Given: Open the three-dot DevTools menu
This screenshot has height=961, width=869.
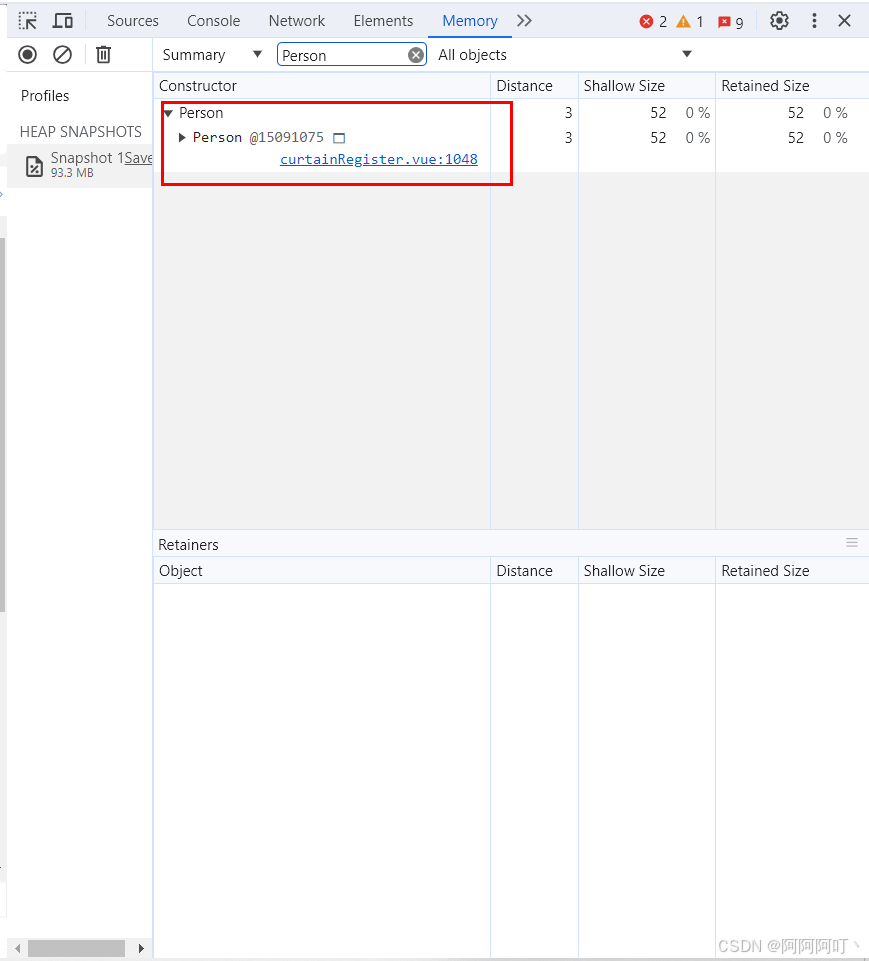Looking at the screenshot, I should 815,20.
